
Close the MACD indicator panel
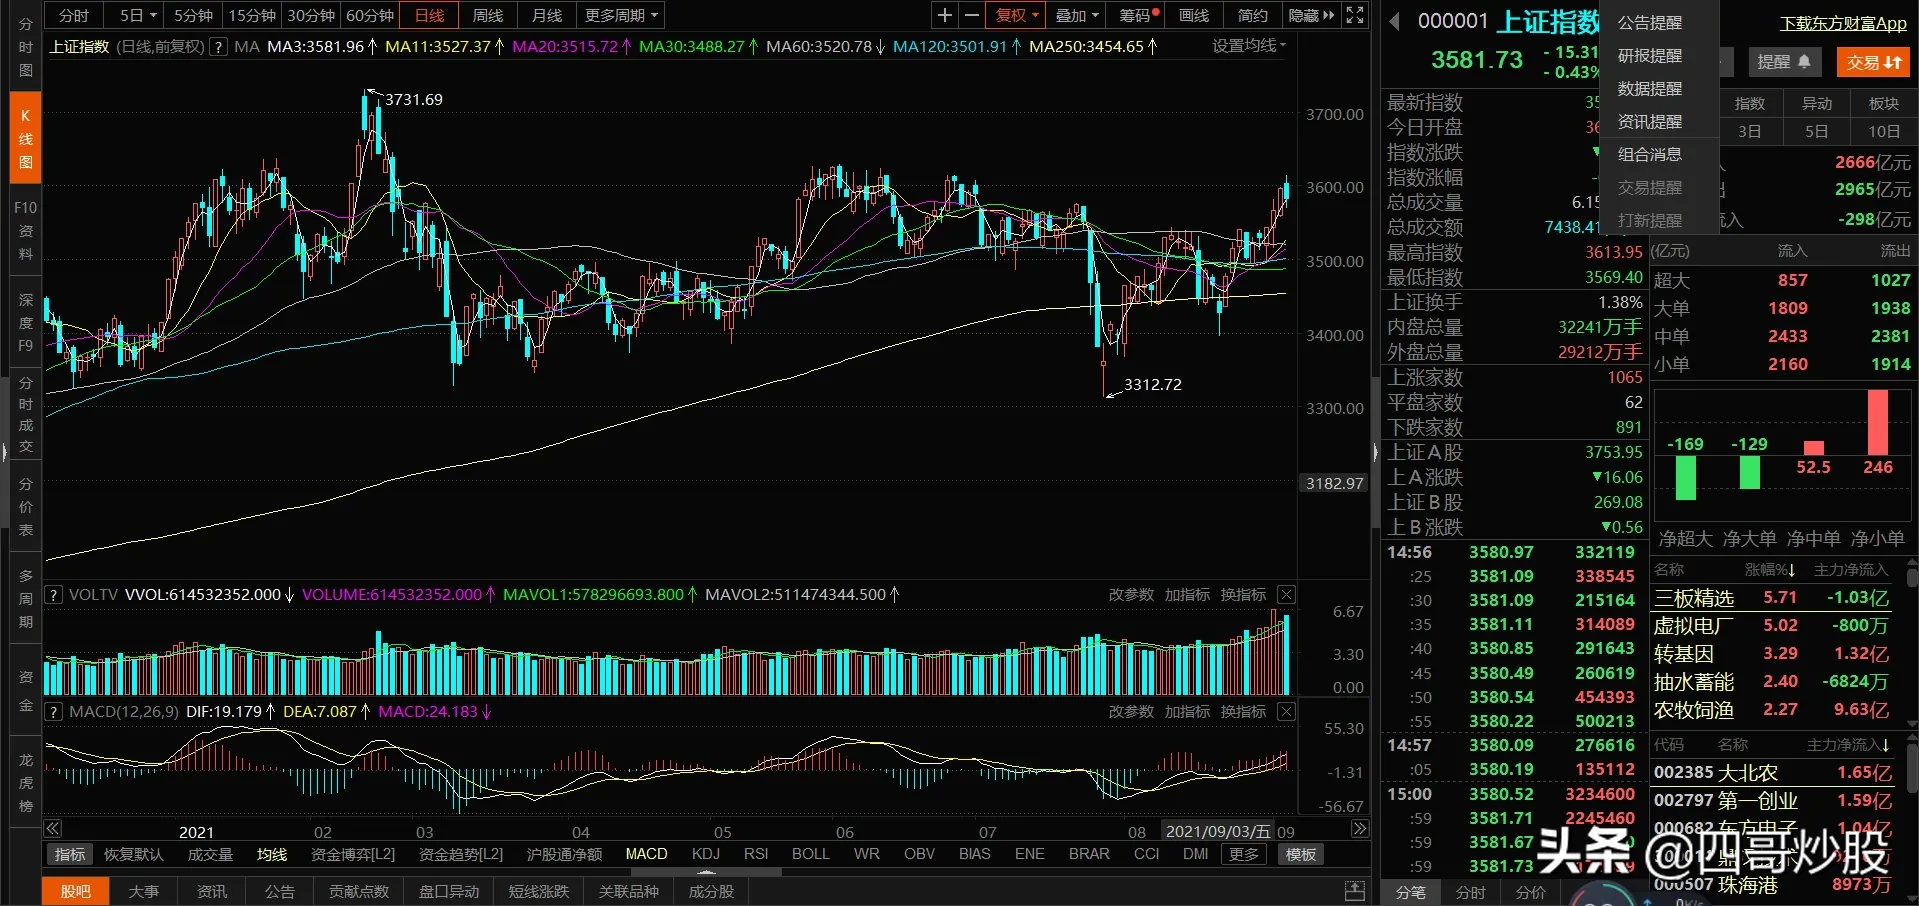point(1286,711)
